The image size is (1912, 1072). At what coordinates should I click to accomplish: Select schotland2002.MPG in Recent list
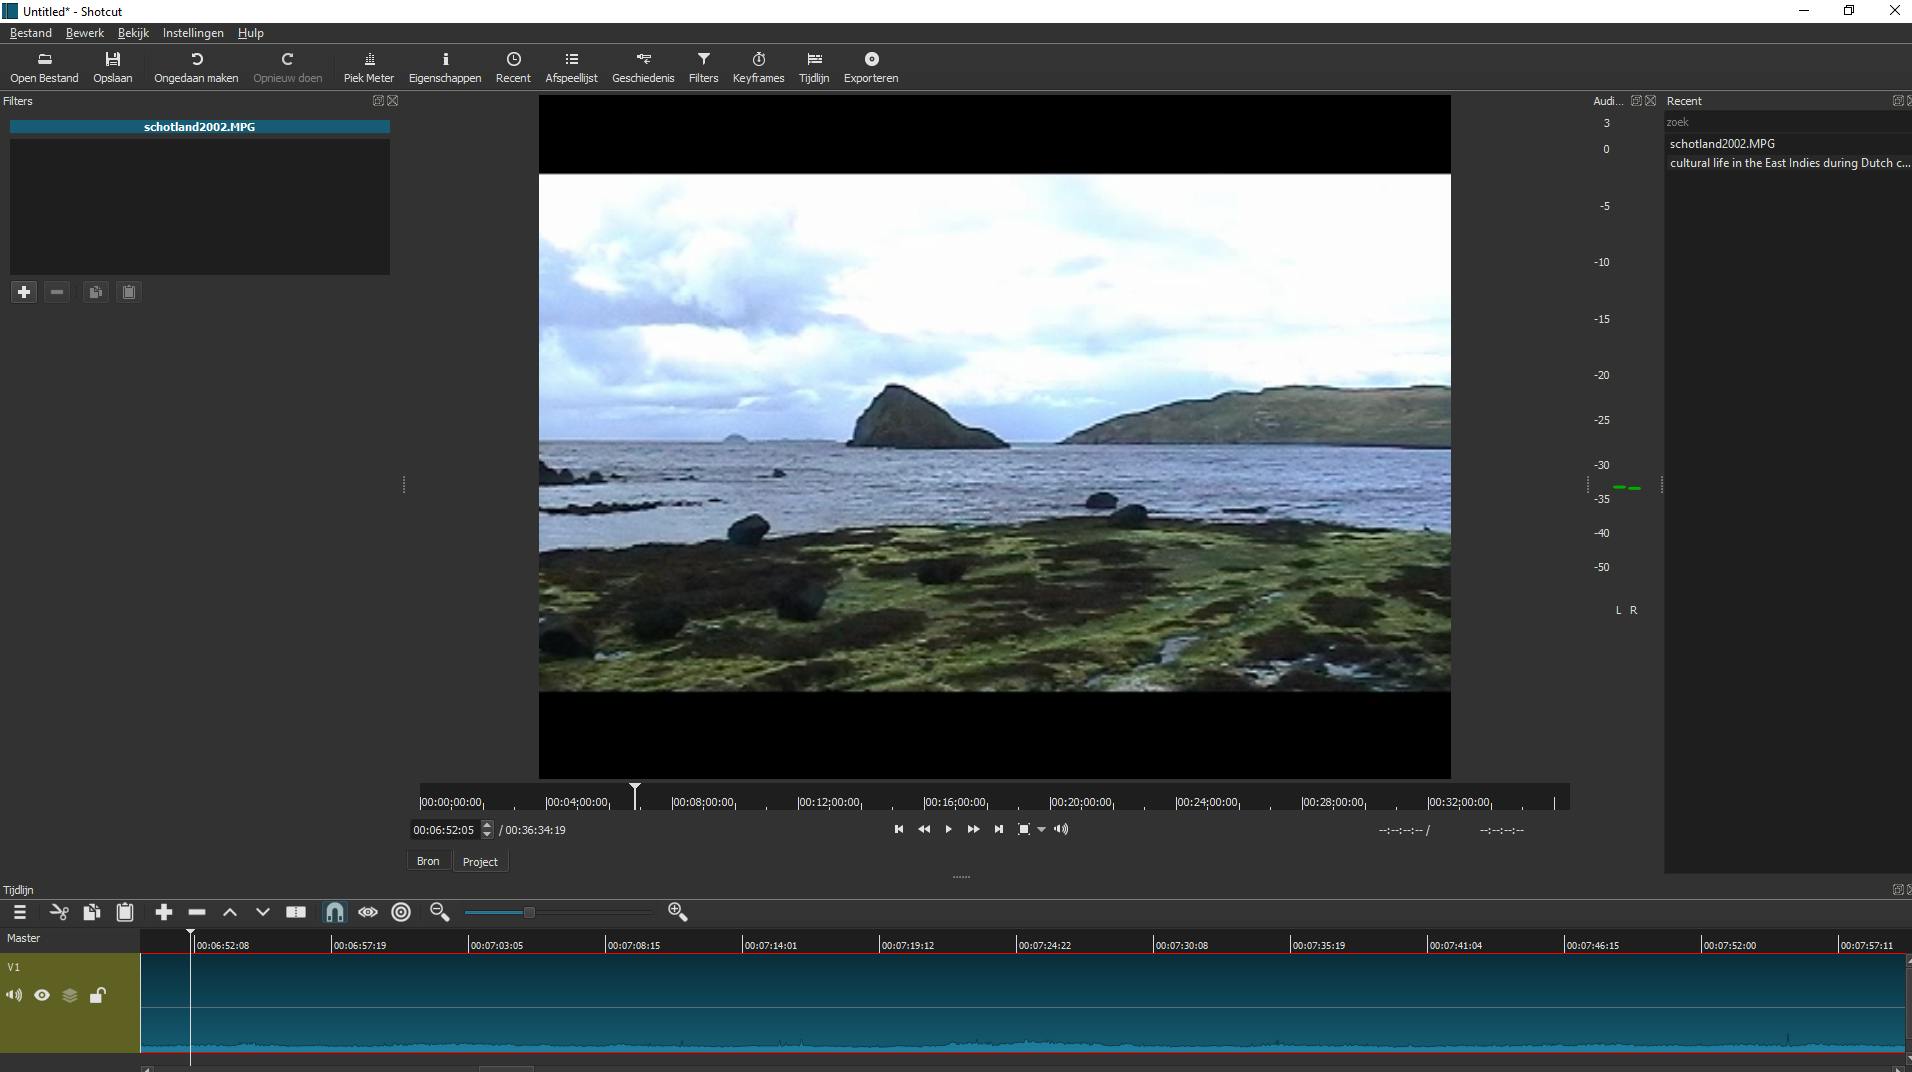pos(1722,144)
